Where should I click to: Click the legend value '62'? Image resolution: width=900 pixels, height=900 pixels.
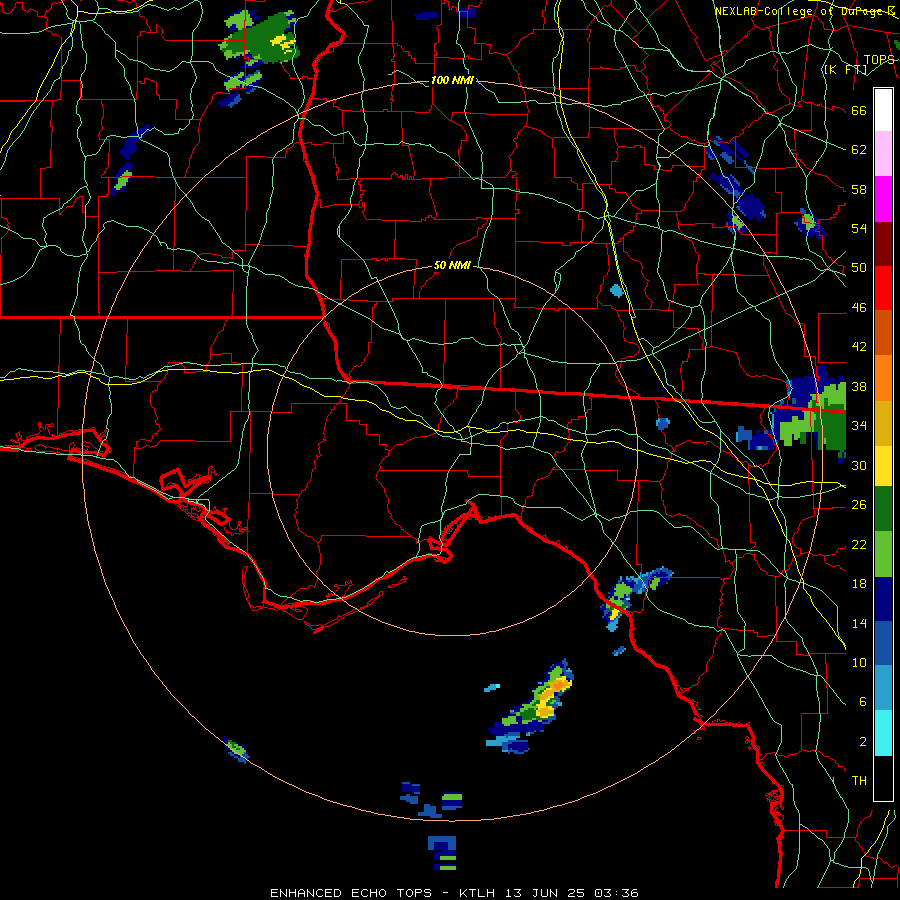pos(859,150)
